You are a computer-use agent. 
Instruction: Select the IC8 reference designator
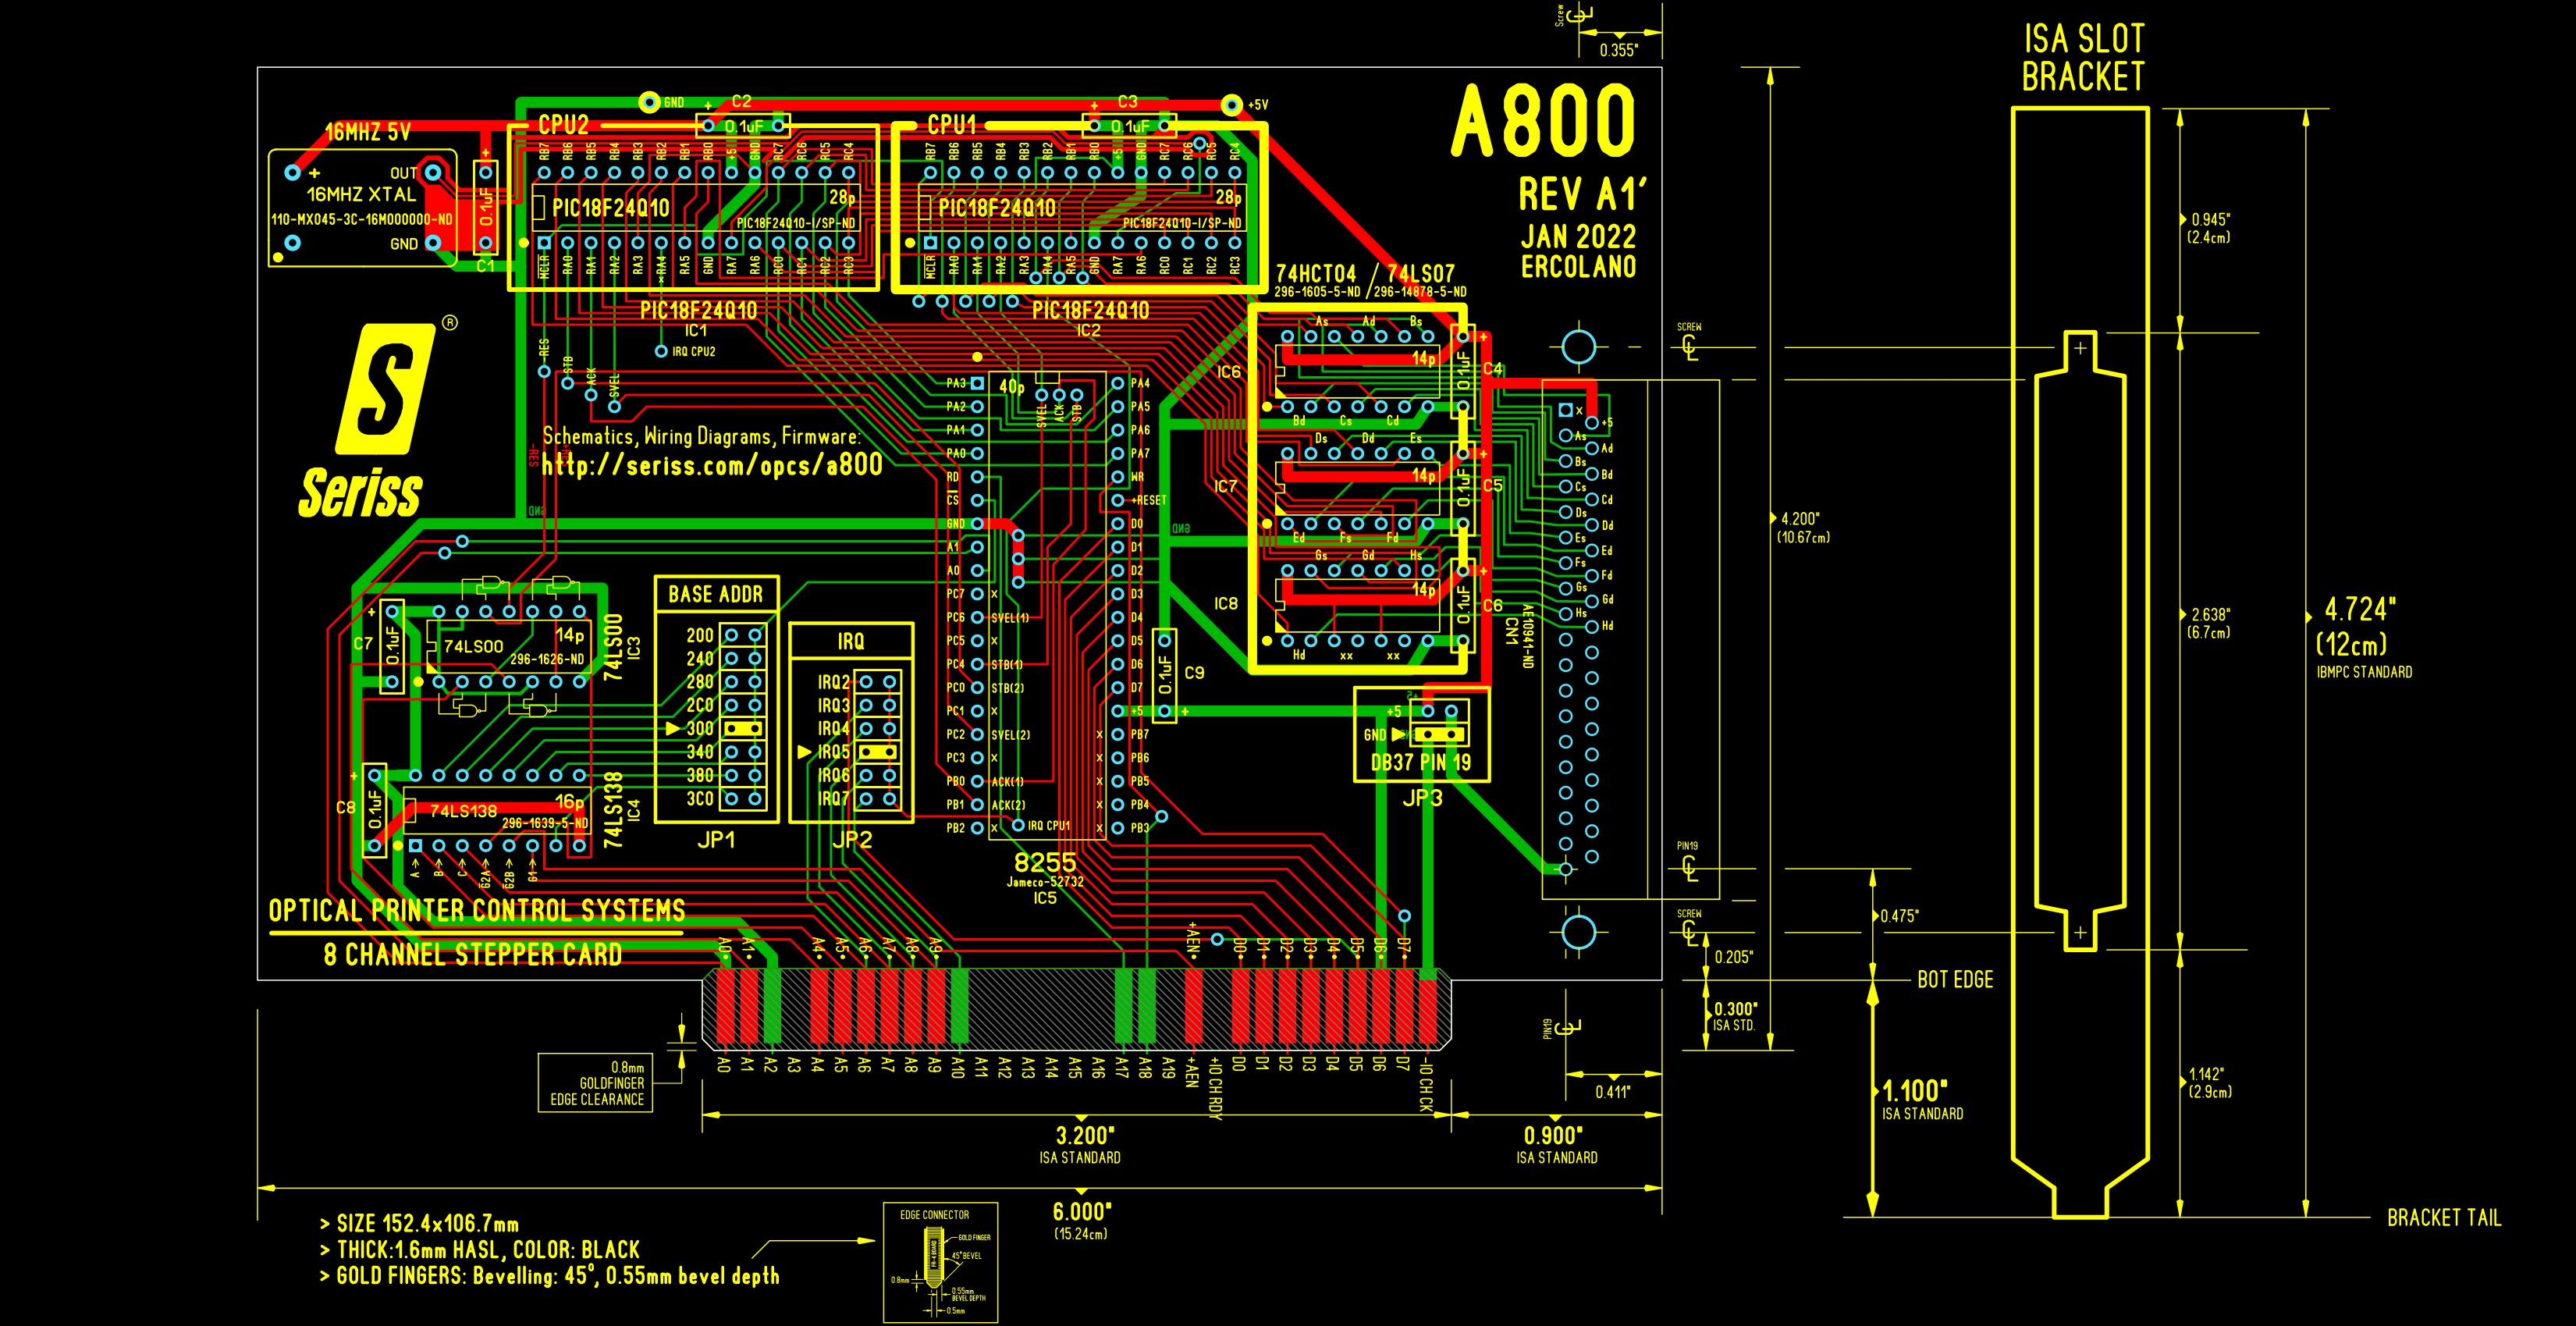pyautogui.click(x=1226, y=604)
